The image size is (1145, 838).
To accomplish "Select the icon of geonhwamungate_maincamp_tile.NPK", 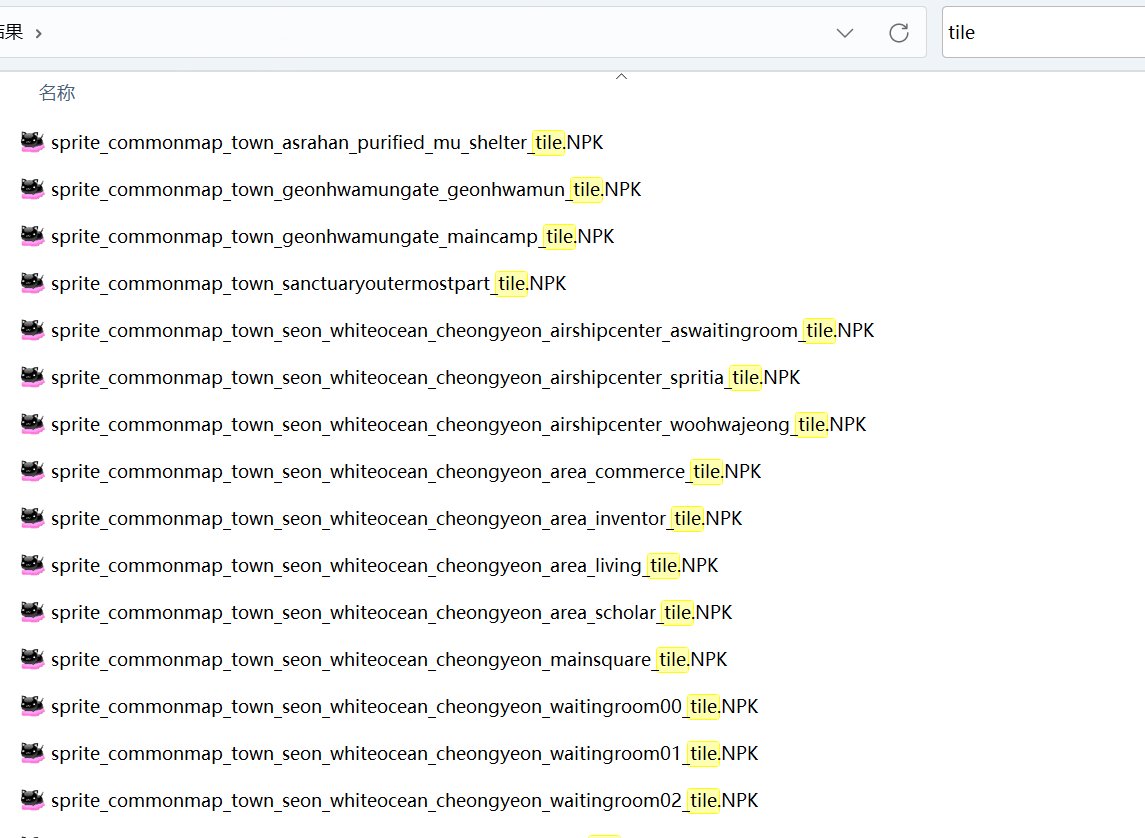I will 33,236.
